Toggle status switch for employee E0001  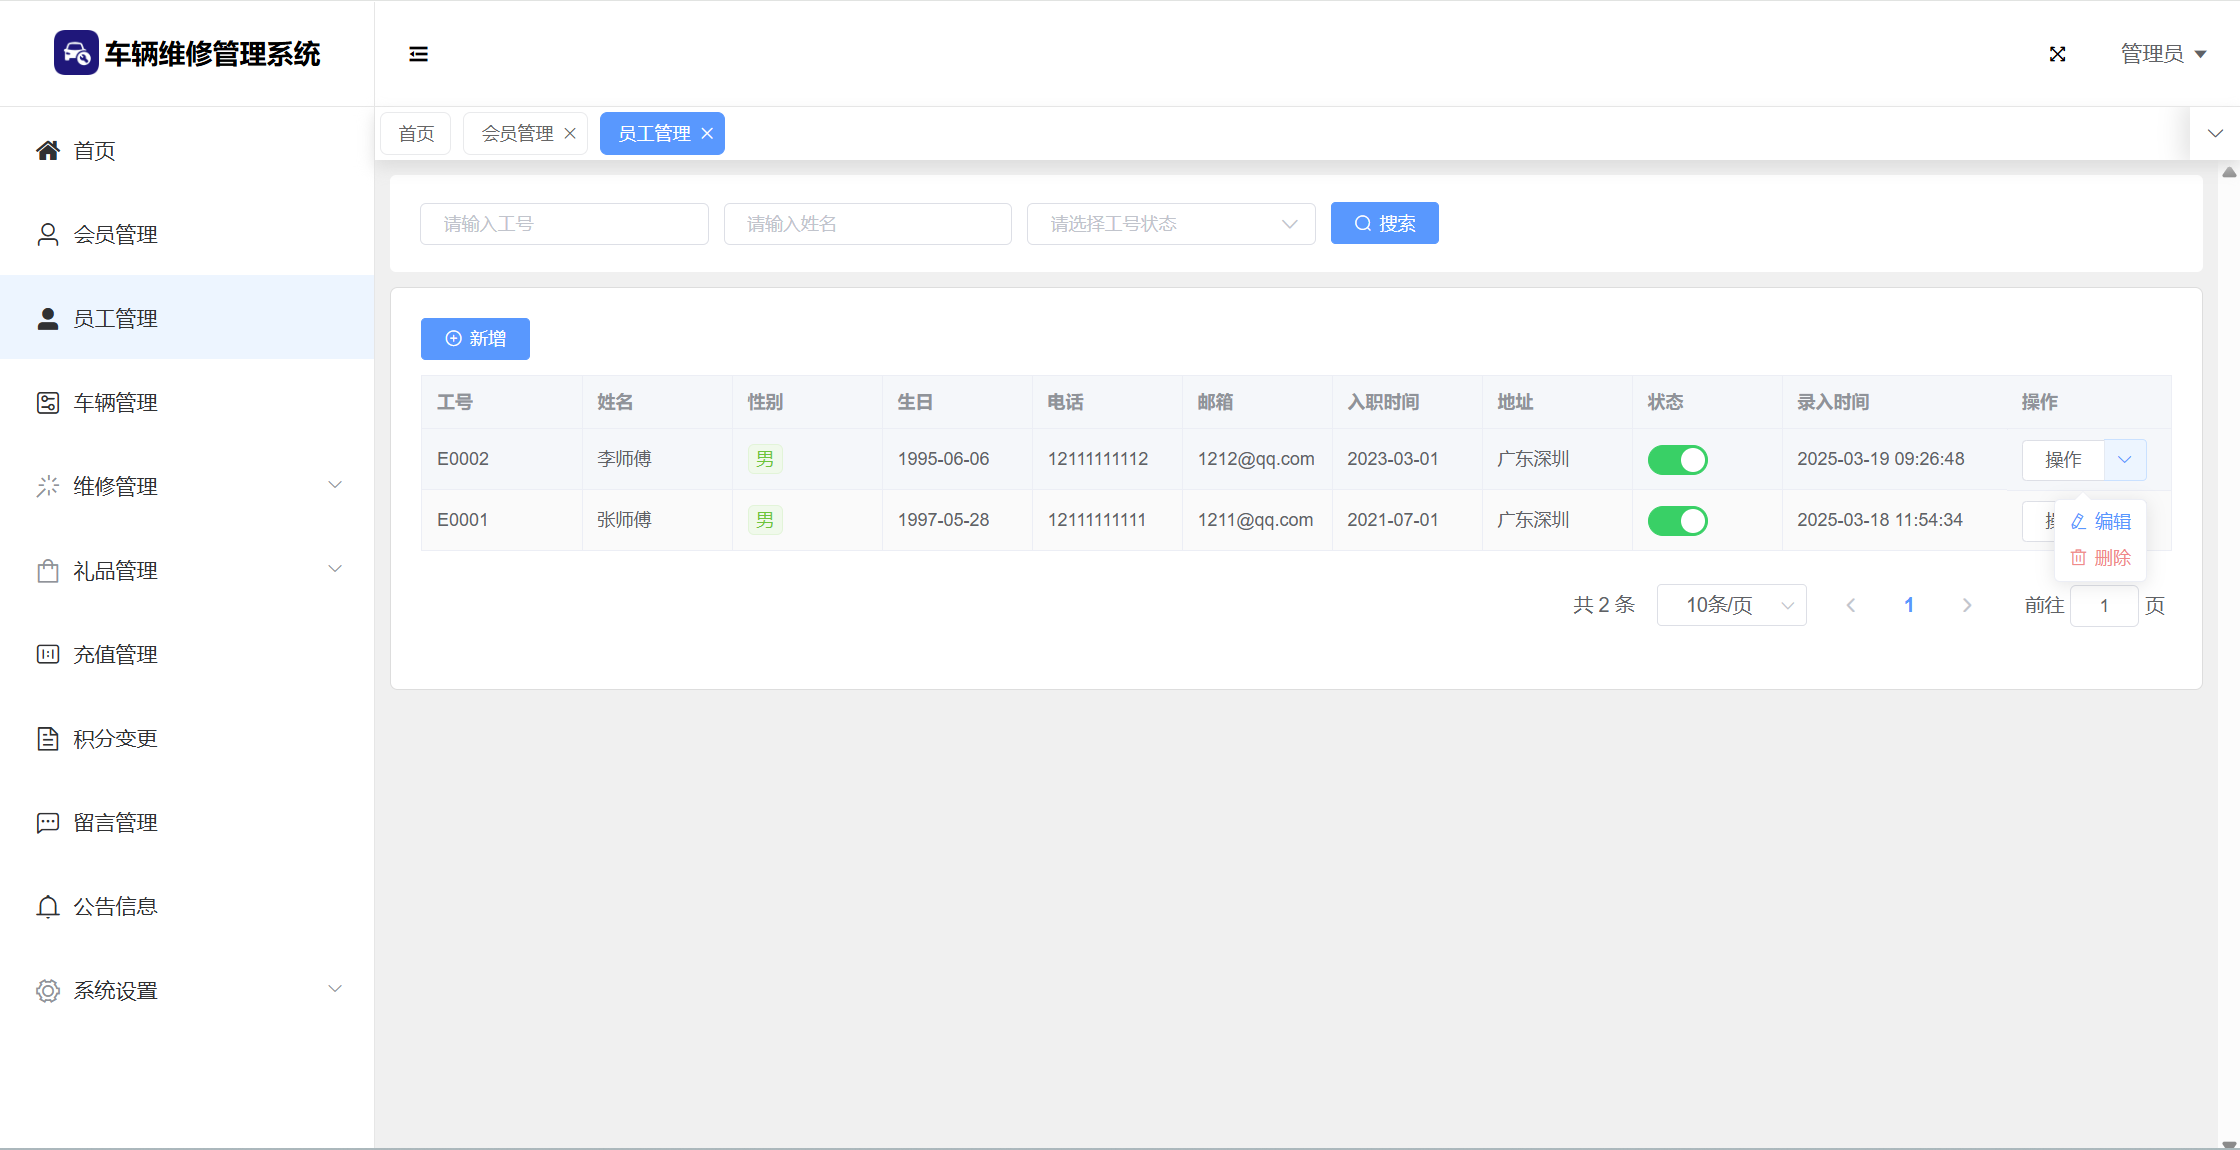pyautogui.click(x=1677, y=521)
